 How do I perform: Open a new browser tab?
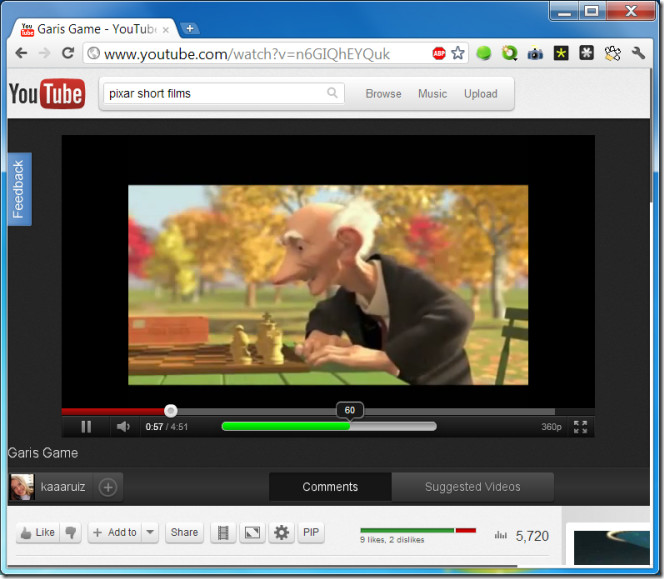tap(190, 28)
